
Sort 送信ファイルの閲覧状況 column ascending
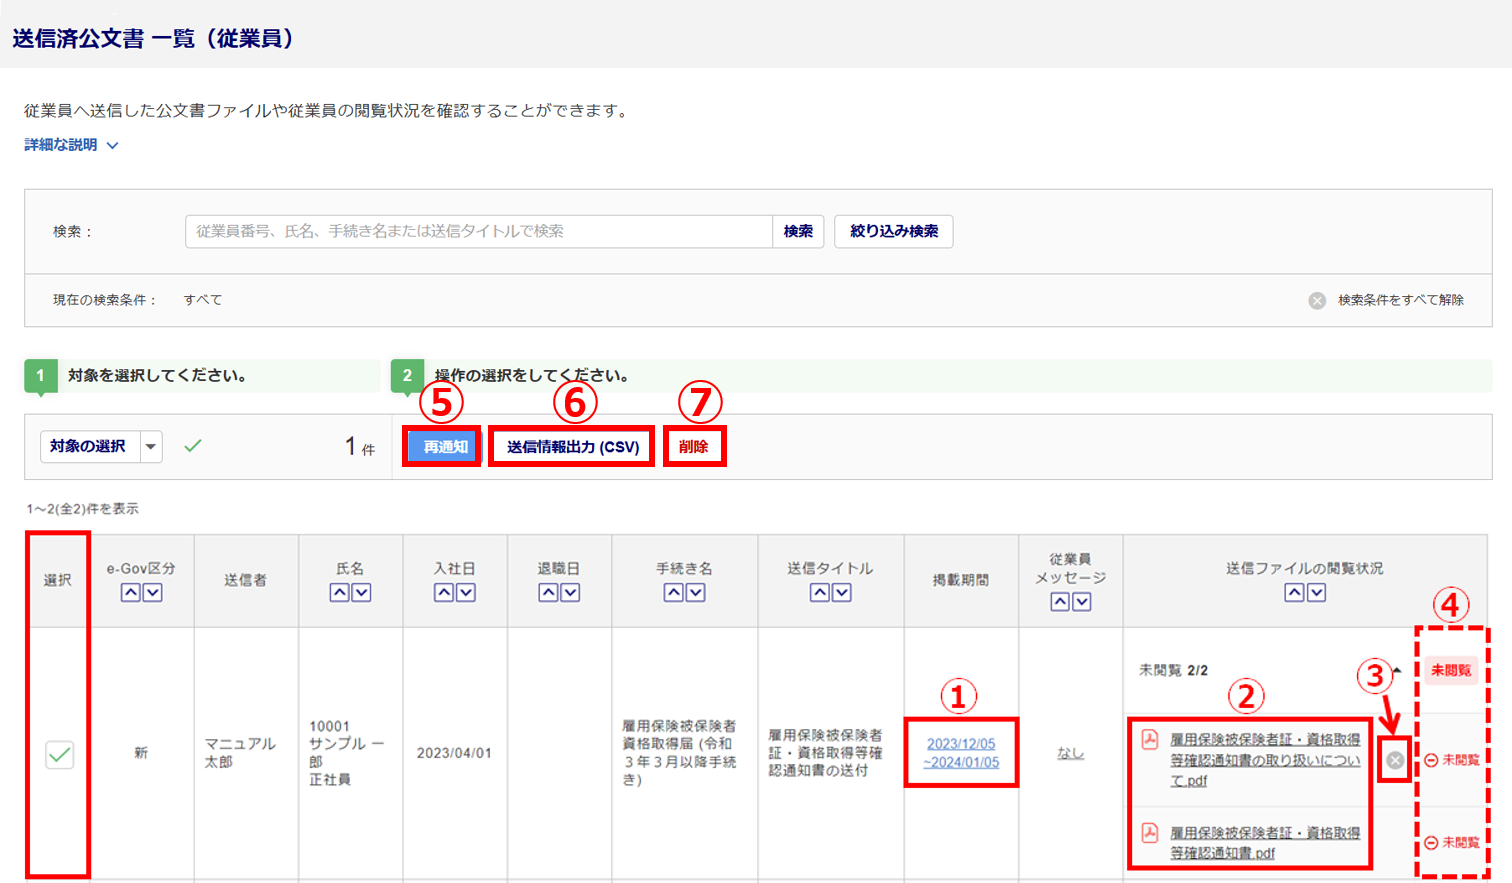(1294, 593)
